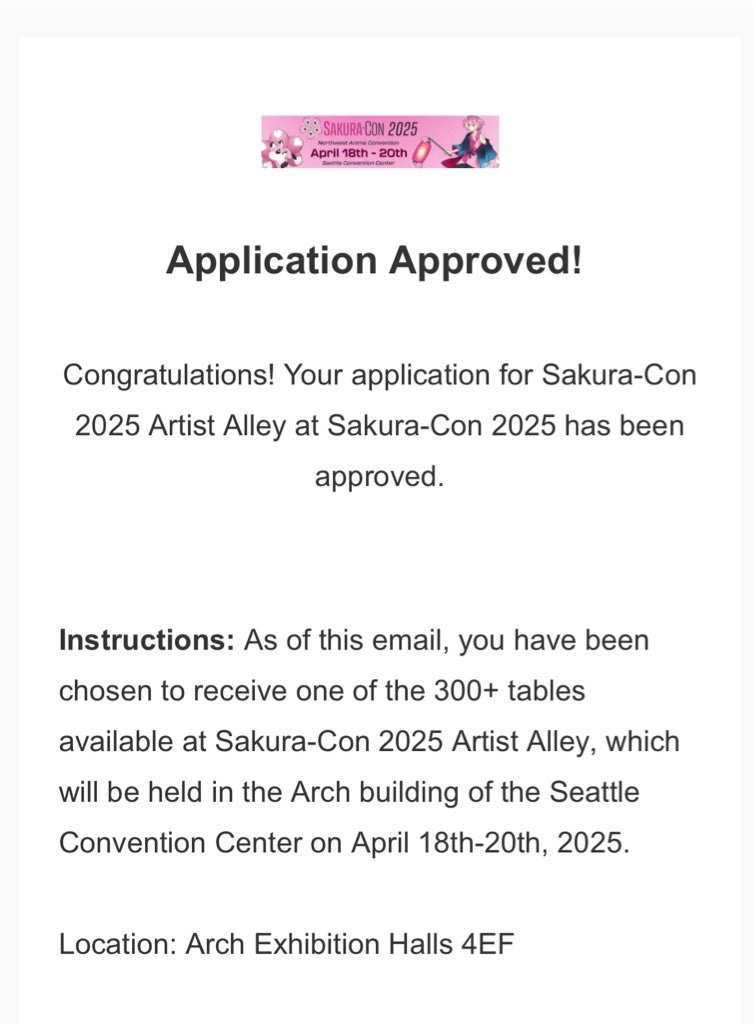Click the "April 18th-20th, 2025" date text
Screen dimensions: 753x1024
tap(490, 842)
